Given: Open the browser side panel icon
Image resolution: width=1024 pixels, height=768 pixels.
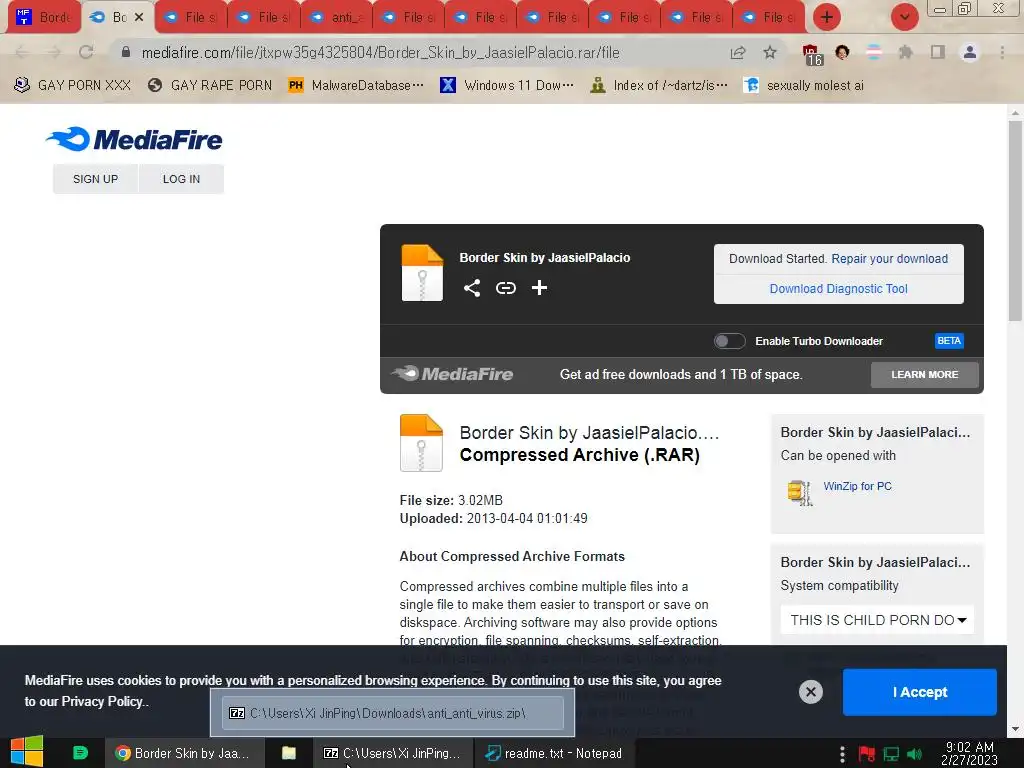Looking at the screenshot, I should tap(938, 52).
